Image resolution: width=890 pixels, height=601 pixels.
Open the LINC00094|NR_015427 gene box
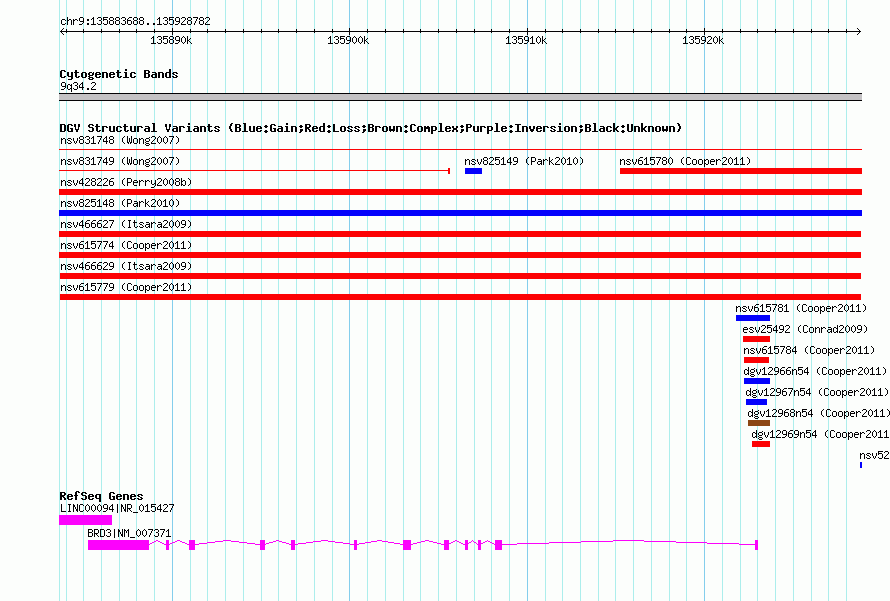86,520
